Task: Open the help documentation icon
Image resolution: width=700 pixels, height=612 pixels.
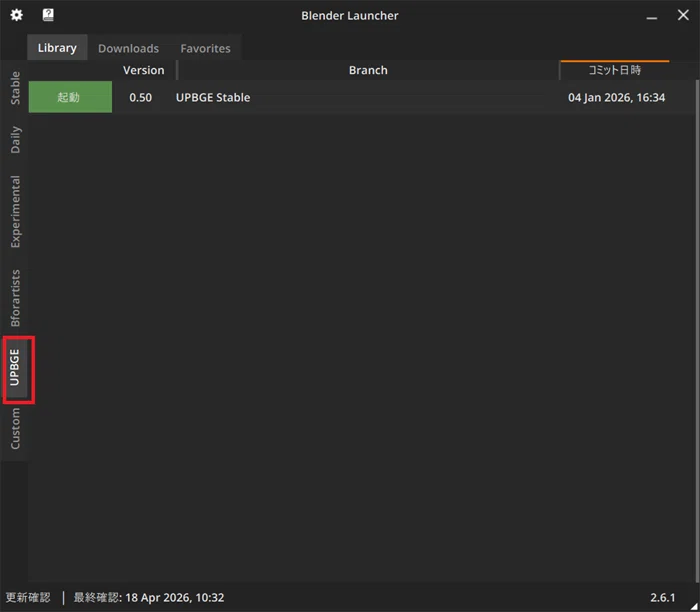Action: [48, 15]
